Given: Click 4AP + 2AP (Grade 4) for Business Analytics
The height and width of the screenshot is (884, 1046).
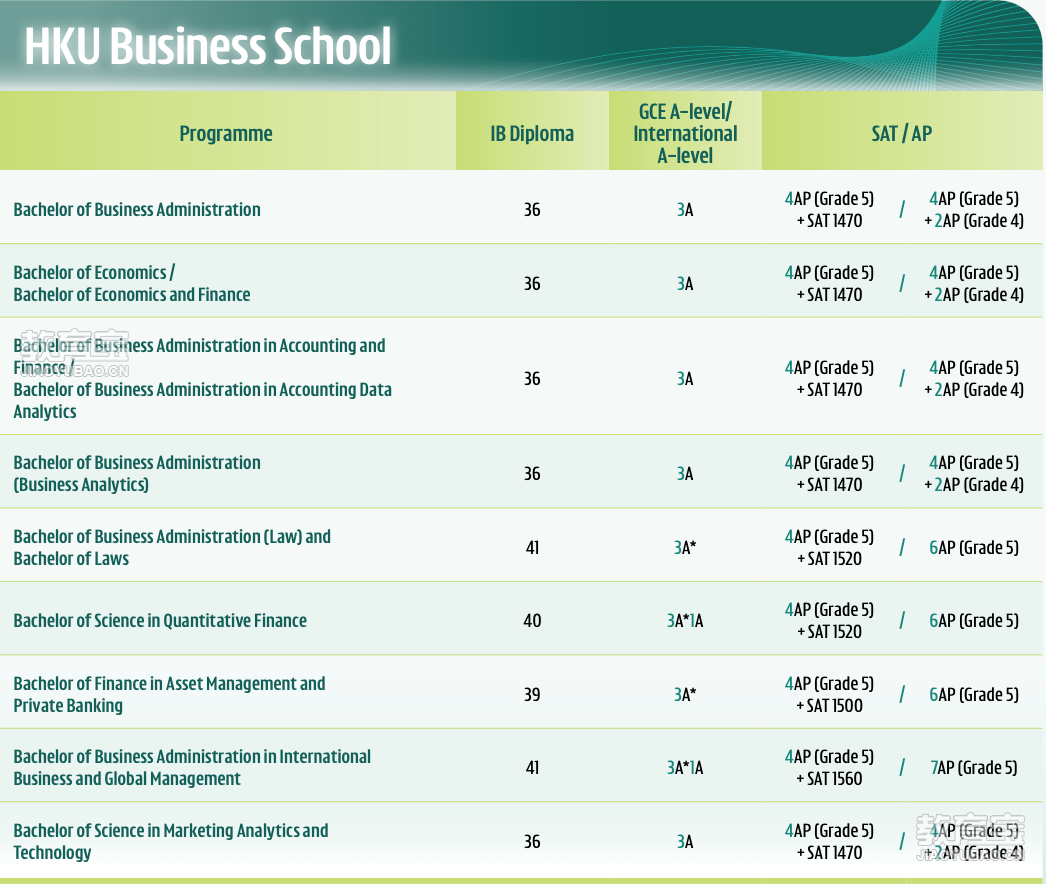Looking at the screenshot, I should 974,474.
